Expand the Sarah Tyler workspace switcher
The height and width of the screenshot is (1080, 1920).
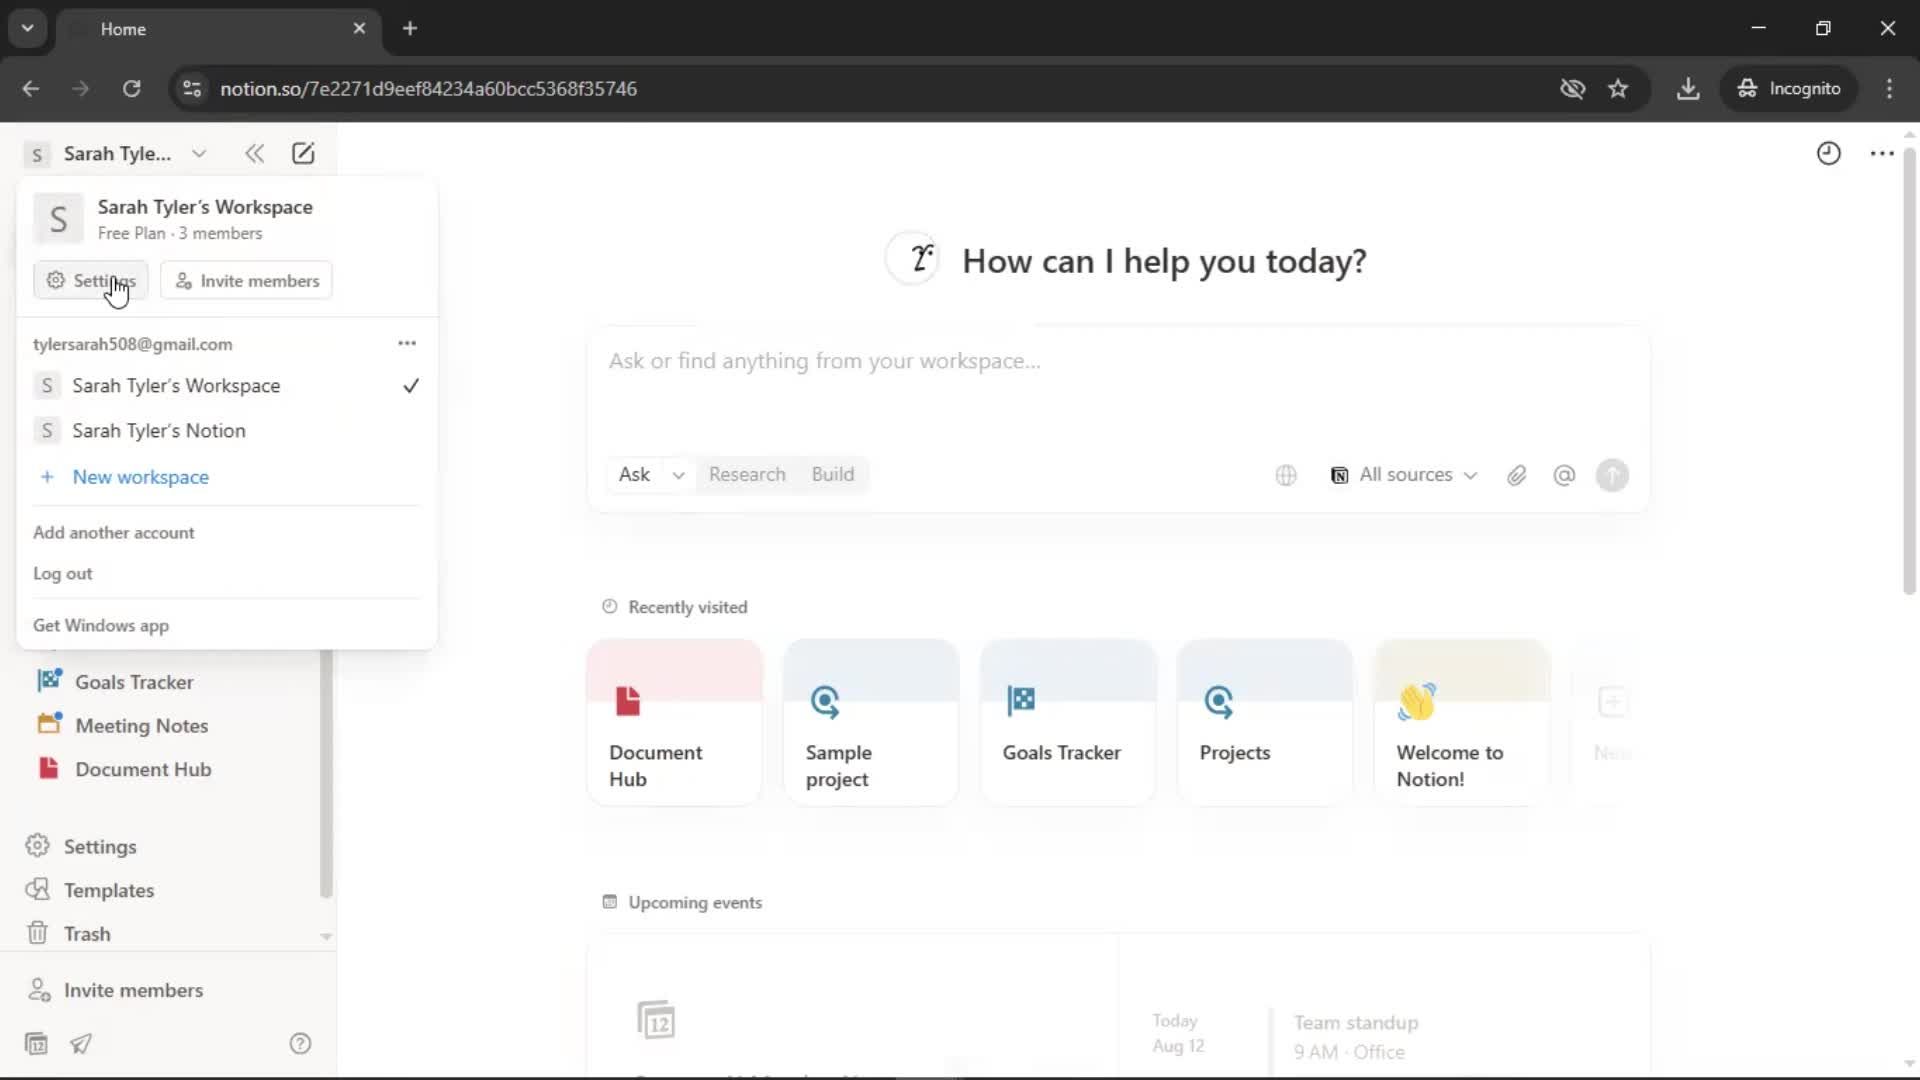click(x=117, y=153)
